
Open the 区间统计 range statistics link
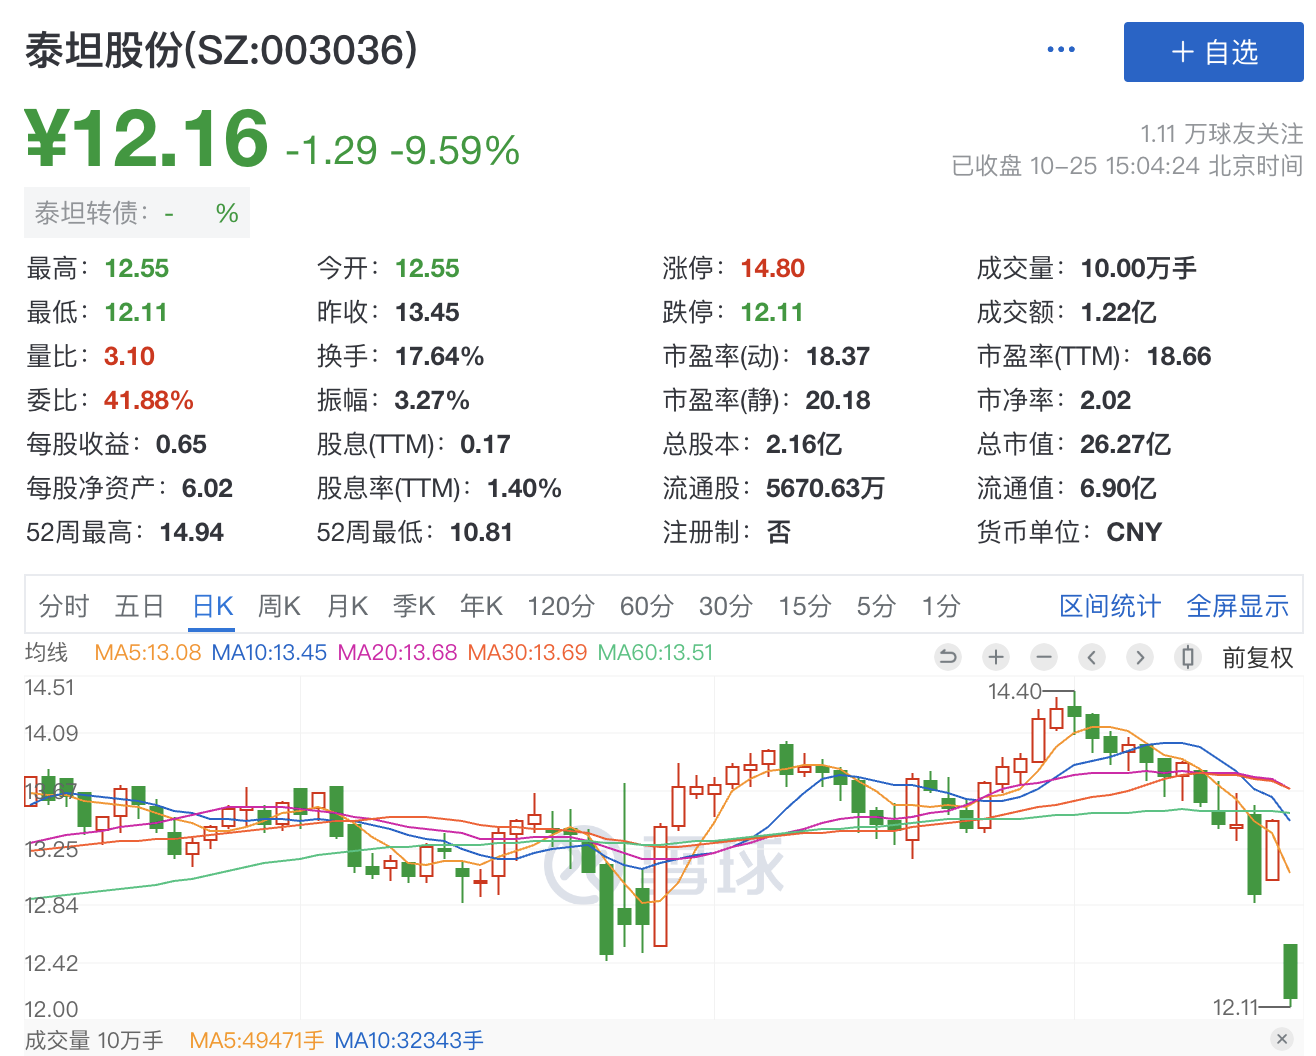point(1109,606)
